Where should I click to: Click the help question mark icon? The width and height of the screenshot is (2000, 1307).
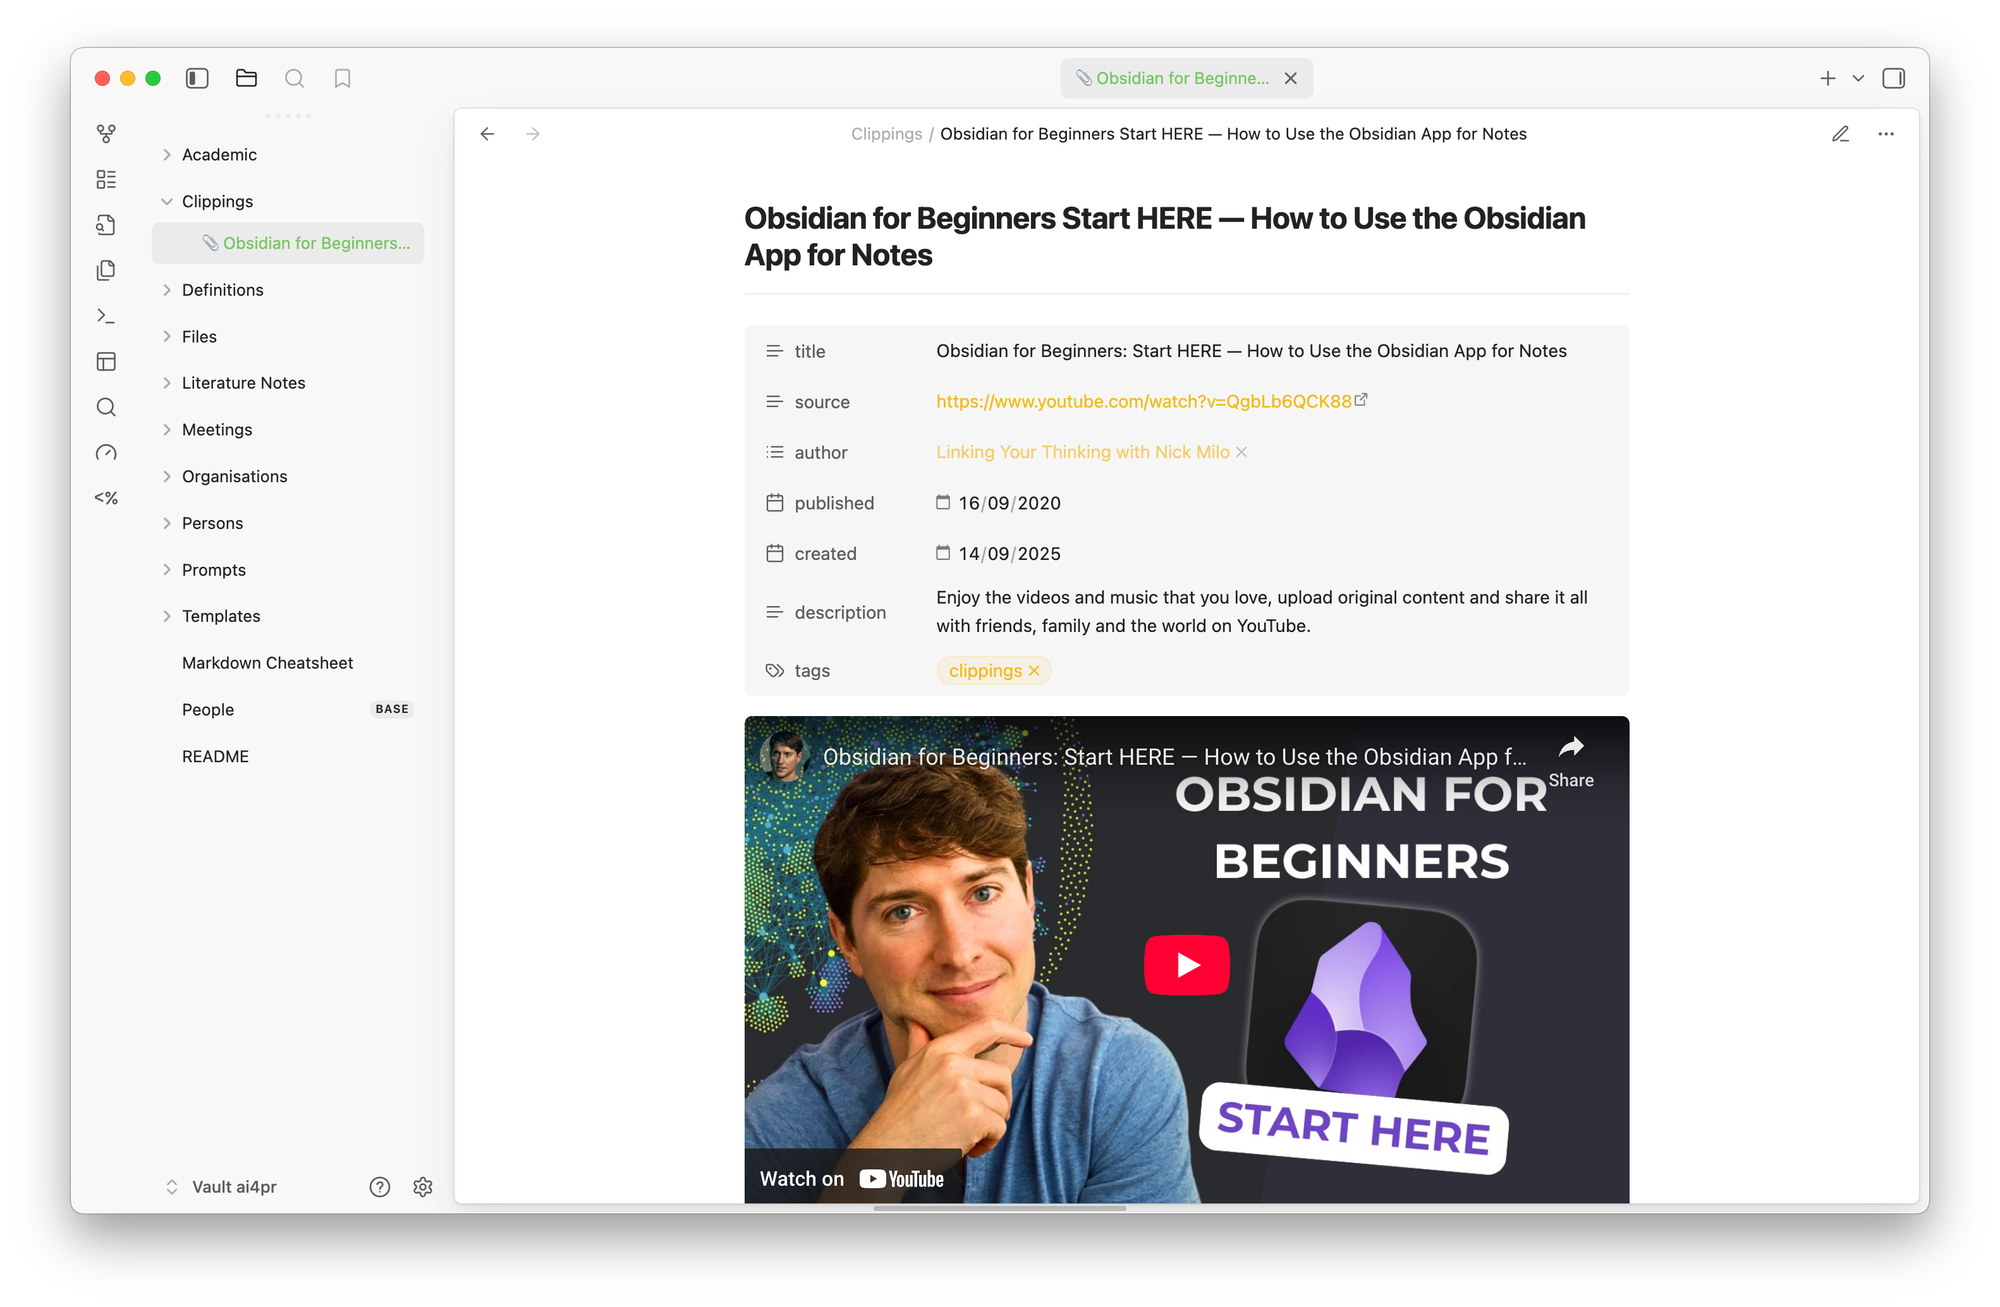pos(380,1187)
